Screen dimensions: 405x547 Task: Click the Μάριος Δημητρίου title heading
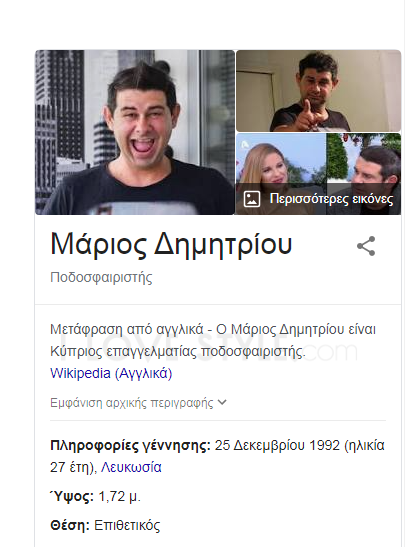coord(171,245)
